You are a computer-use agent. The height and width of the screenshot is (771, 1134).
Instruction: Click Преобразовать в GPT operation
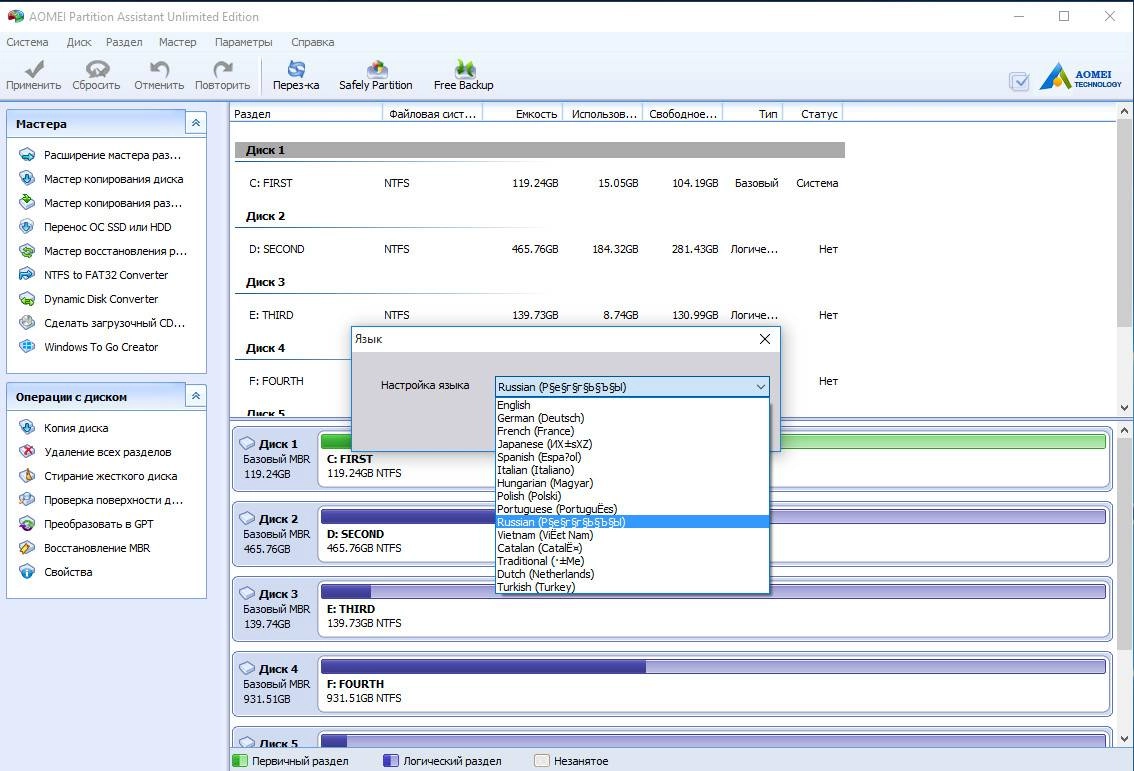[98, 524]
